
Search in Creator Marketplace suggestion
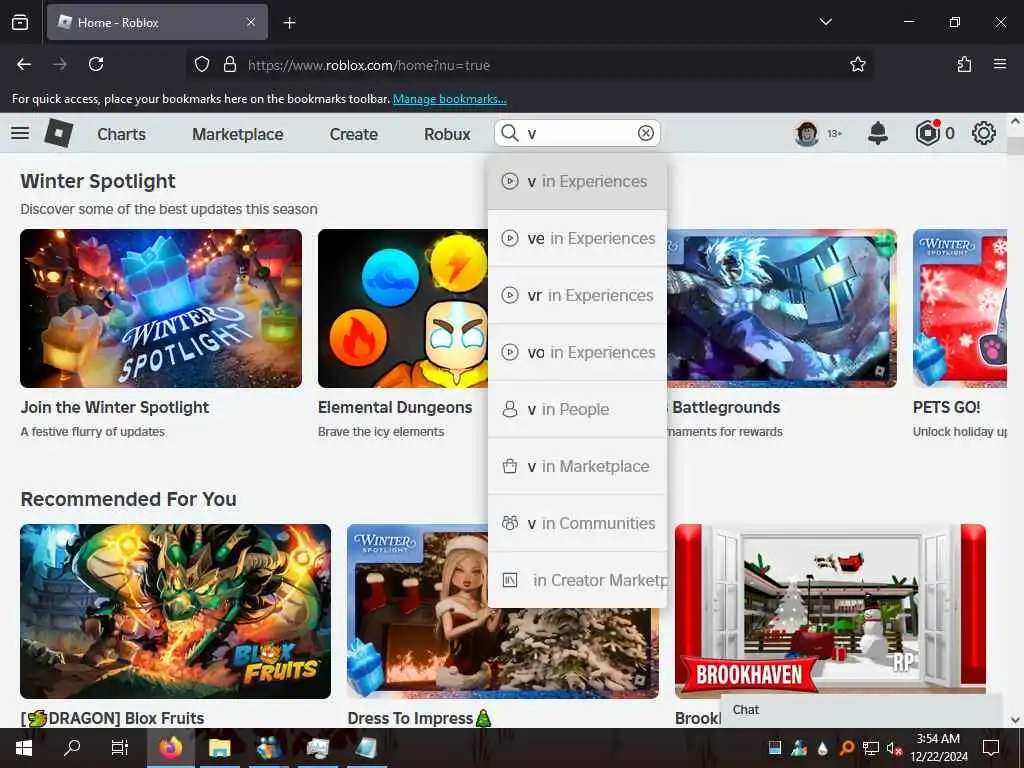[577, 580]
